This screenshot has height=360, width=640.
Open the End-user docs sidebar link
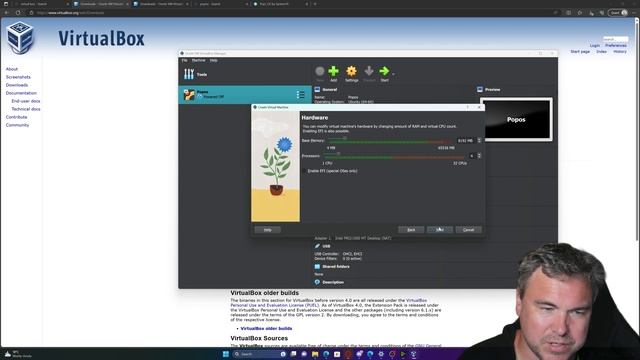coord(26,101)
